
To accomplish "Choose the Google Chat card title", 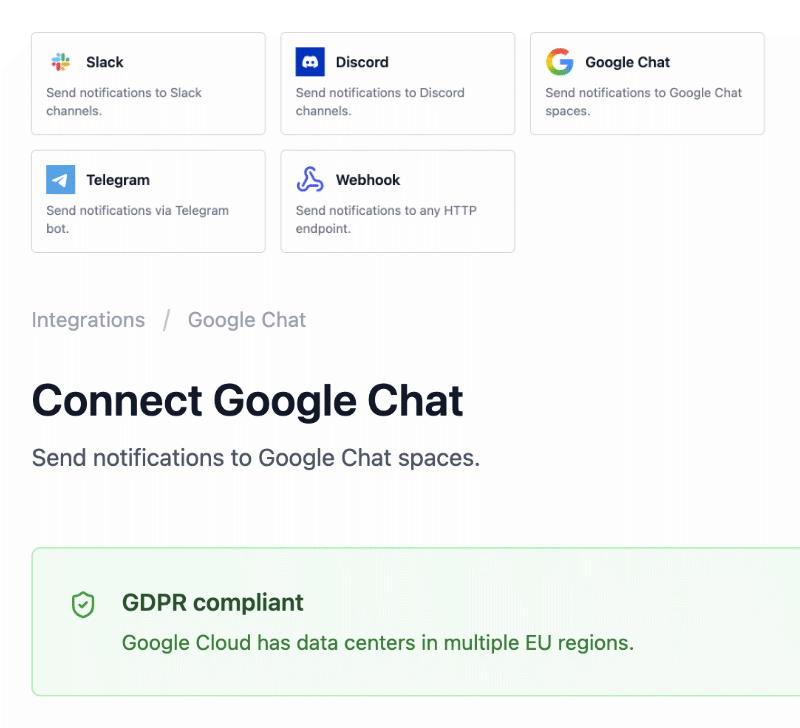I will tap(627, 62).
